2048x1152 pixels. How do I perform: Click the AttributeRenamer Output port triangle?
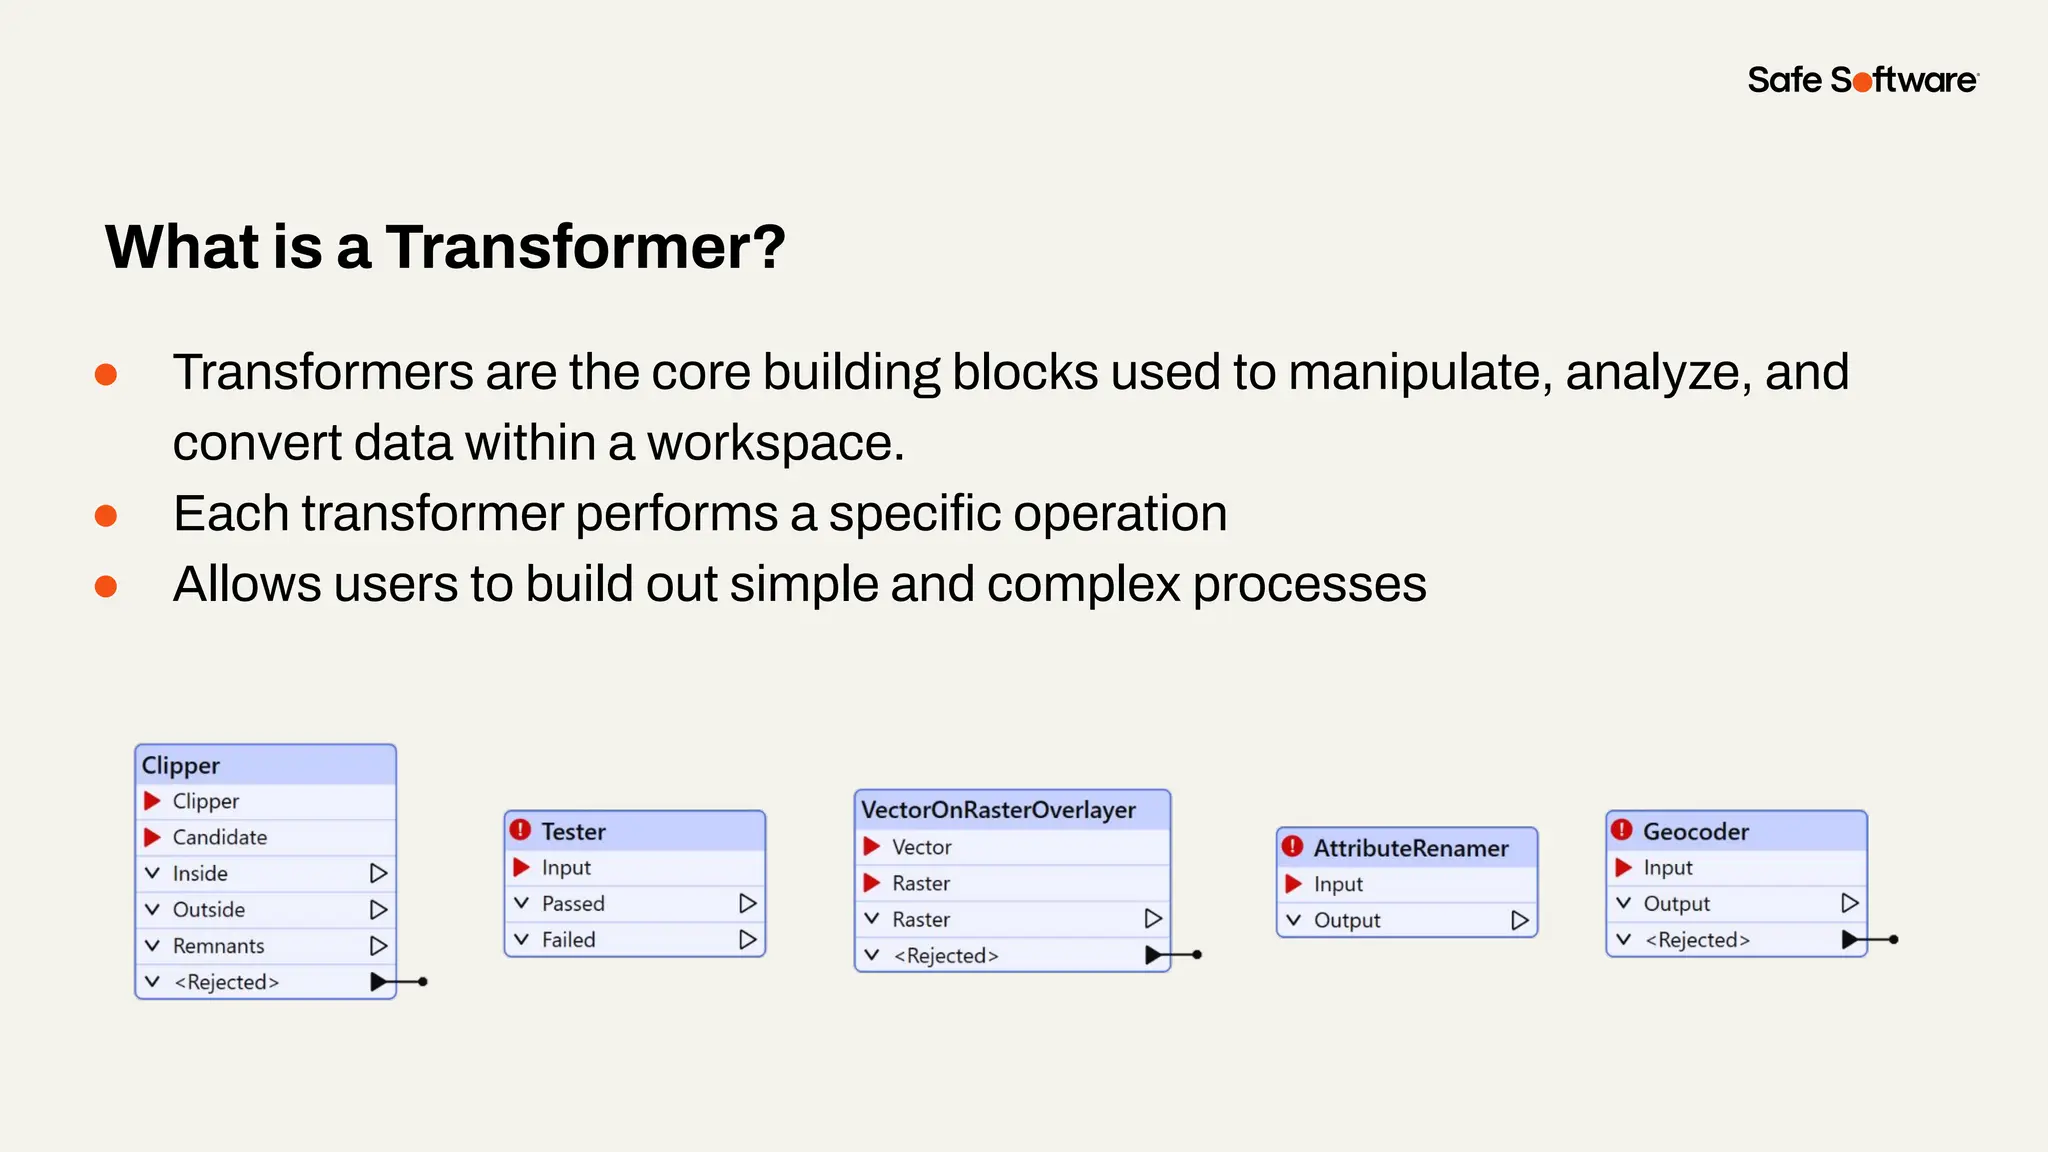tap(1519, 920)
